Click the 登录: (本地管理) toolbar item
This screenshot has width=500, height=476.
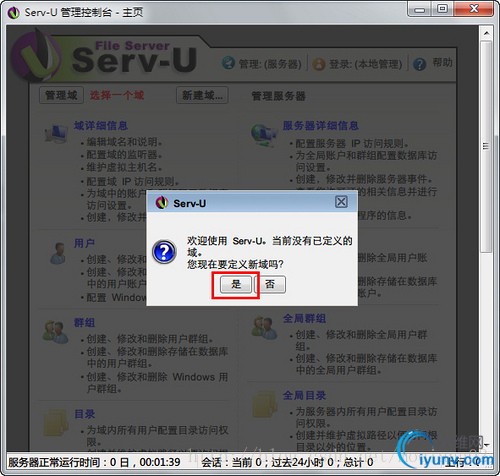(x=366, y=64)
